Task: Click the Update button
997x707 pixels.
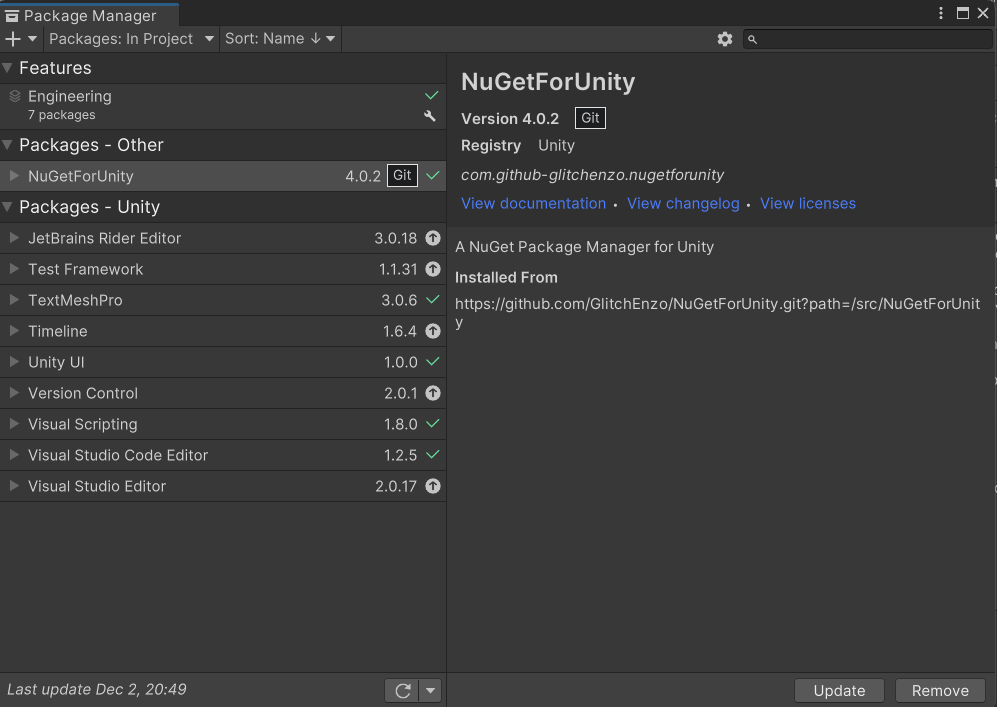Action: [x=839, y=690]
